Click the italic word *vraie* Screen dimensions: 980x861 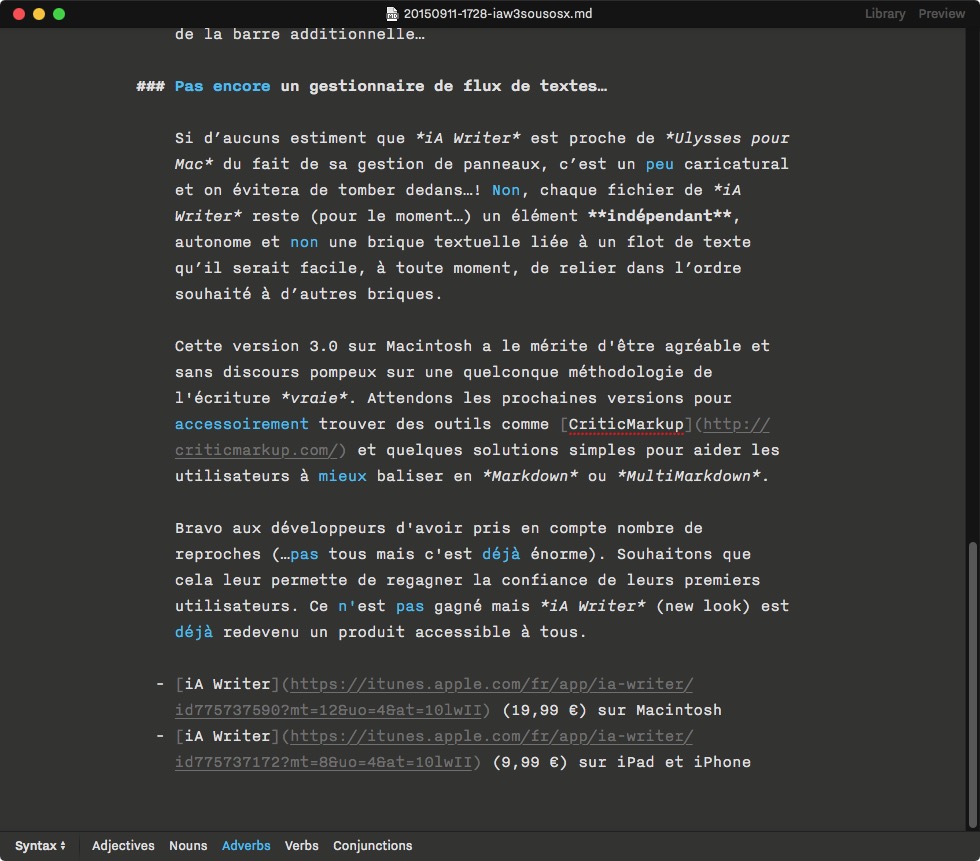[x=314, y=398]
